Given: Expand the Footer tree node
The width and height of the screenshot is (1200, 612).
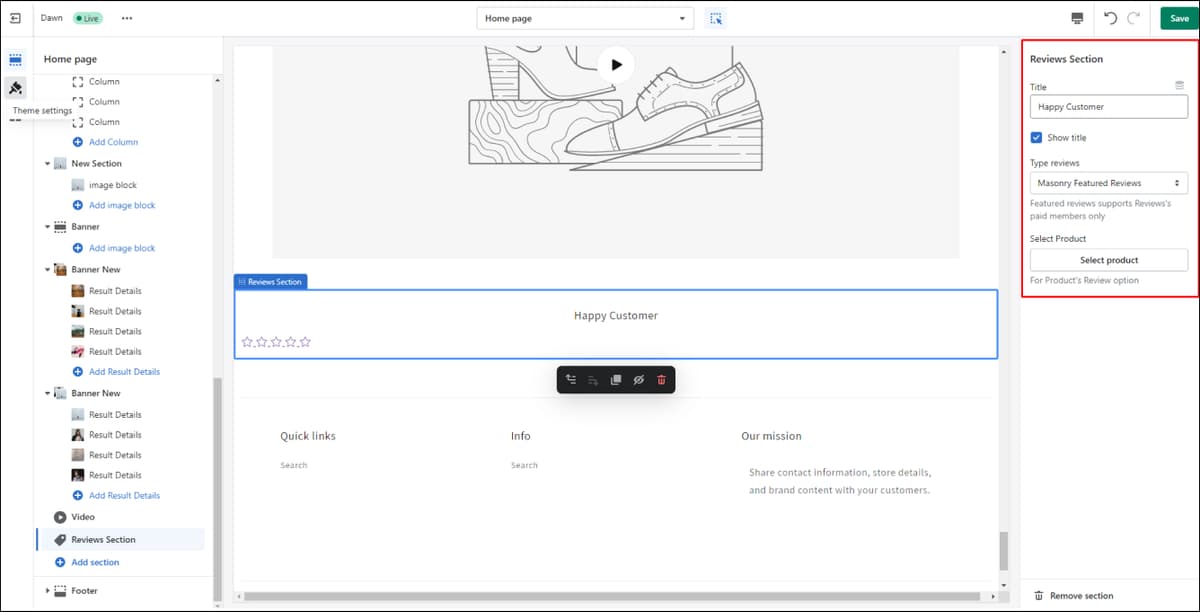Looking at the screenshot, I should (47, 591).
